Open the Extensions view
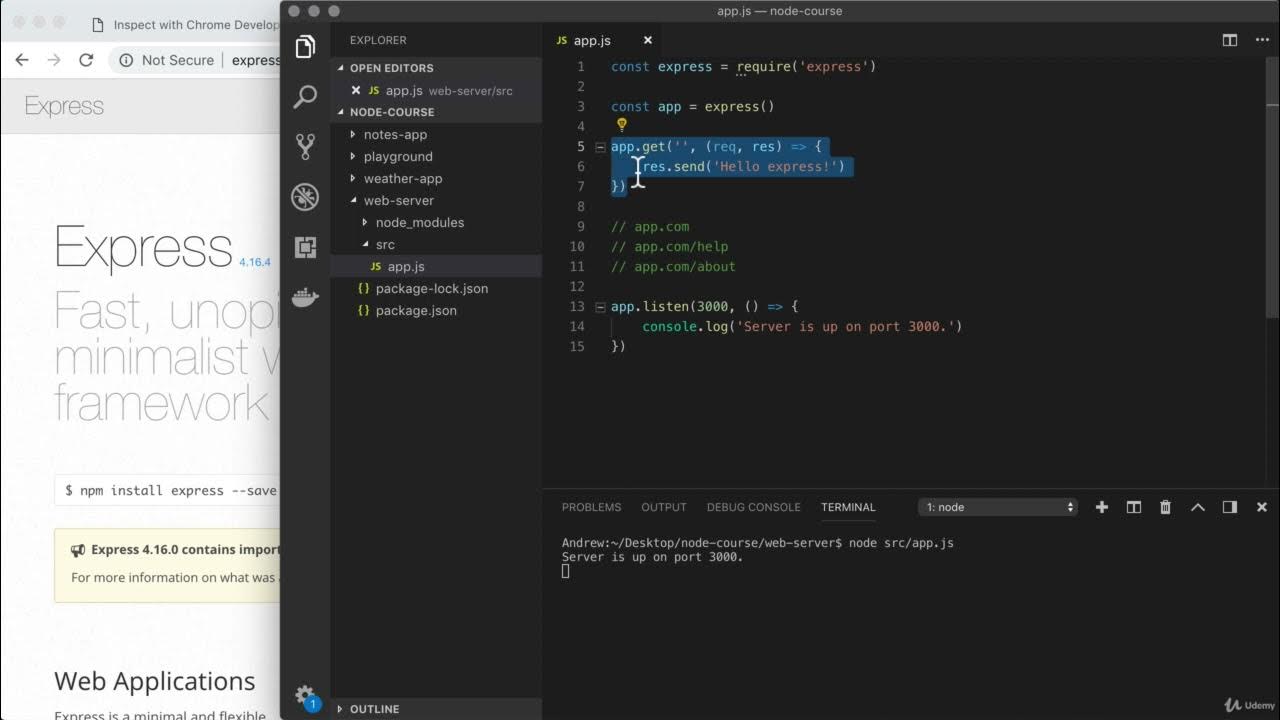This screenshot has height=720, width=1280. coord(305,247)
